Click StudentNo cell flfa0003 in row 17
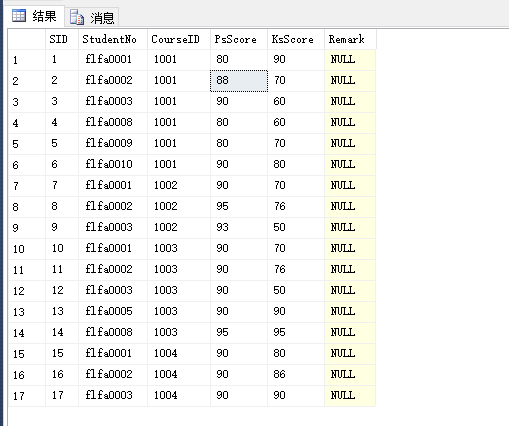 113,396
